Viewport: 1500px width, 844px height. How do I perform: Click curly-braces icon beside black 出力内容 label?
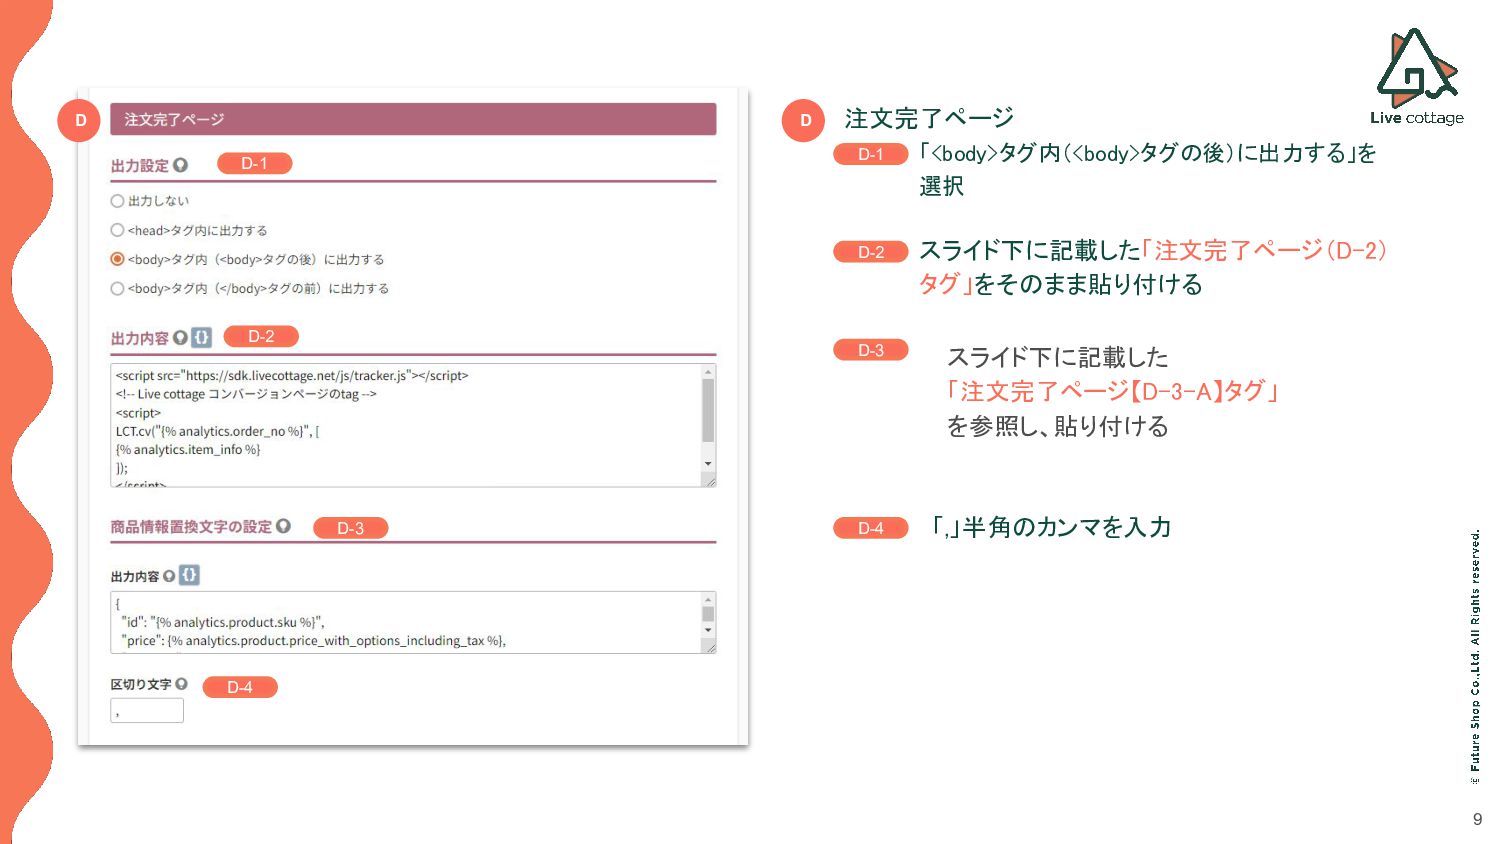[189, 575]
